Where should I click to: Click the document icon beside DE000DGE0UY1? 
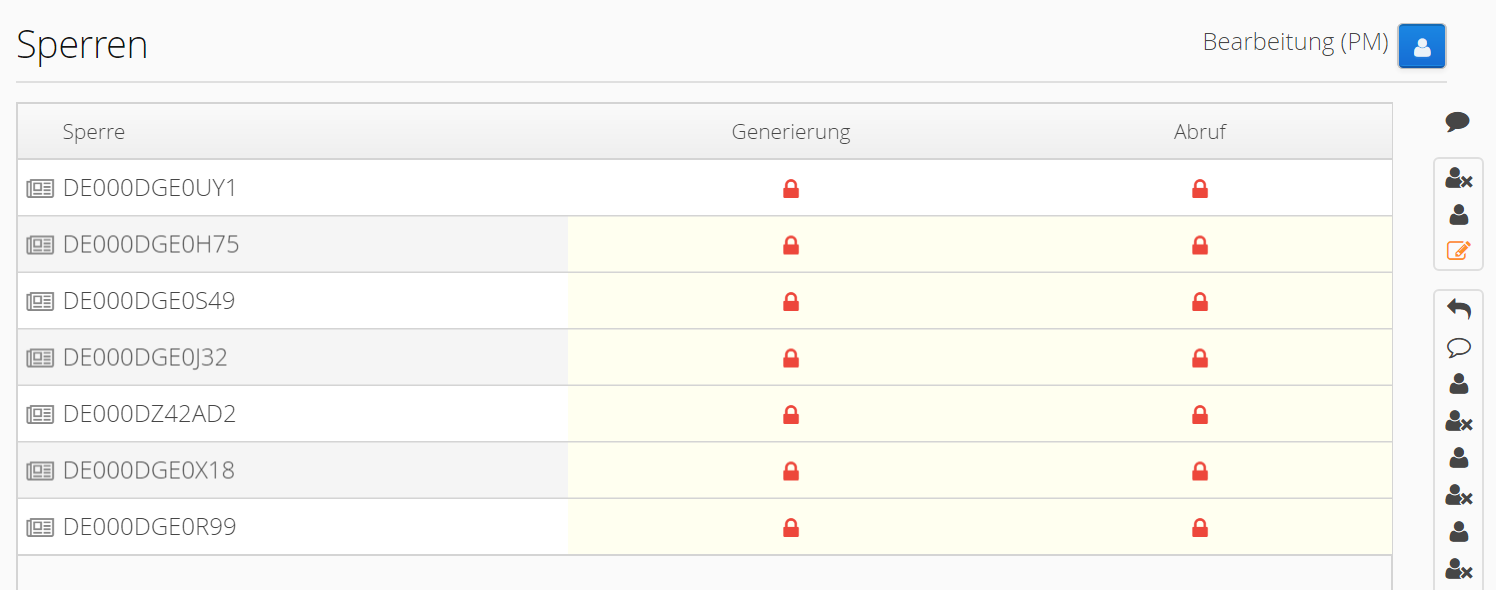tap(40, 188)
